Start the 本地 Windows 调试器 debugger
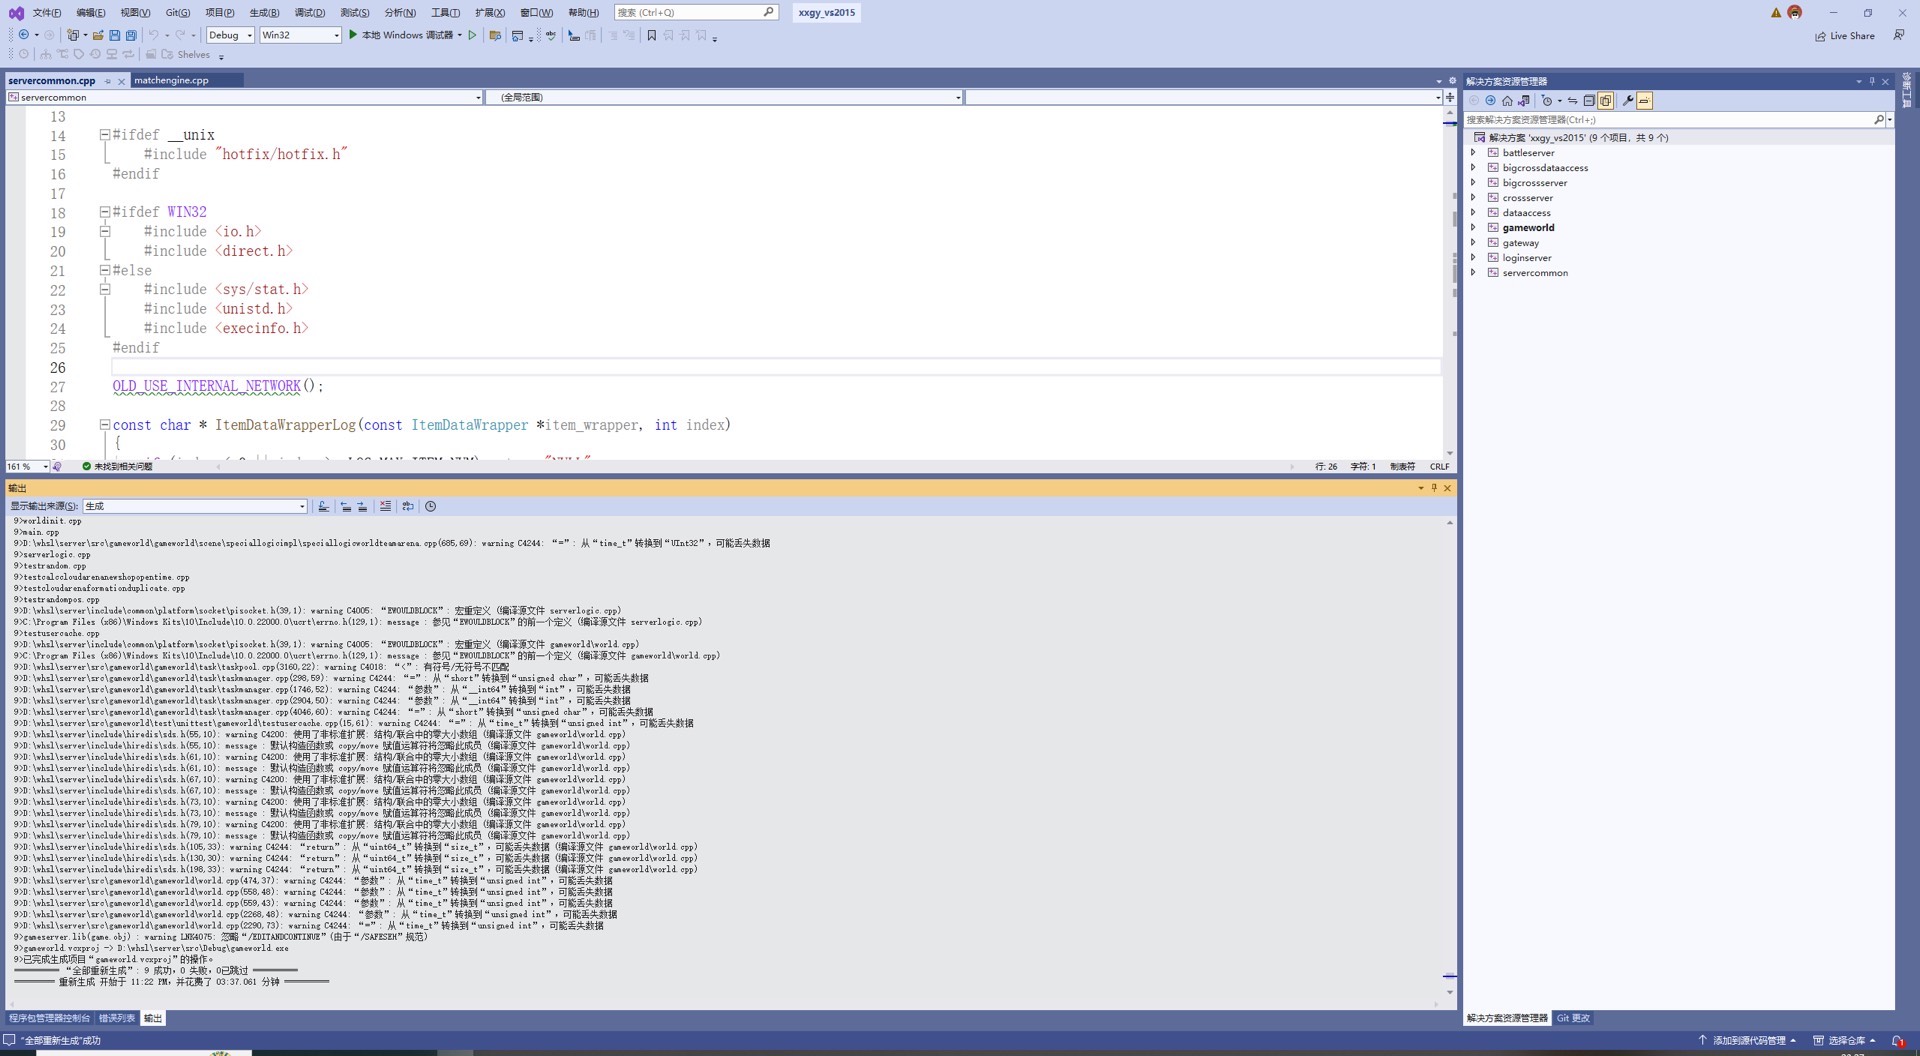Screen dimensions: 1920x1056 [x=402, y=35]
